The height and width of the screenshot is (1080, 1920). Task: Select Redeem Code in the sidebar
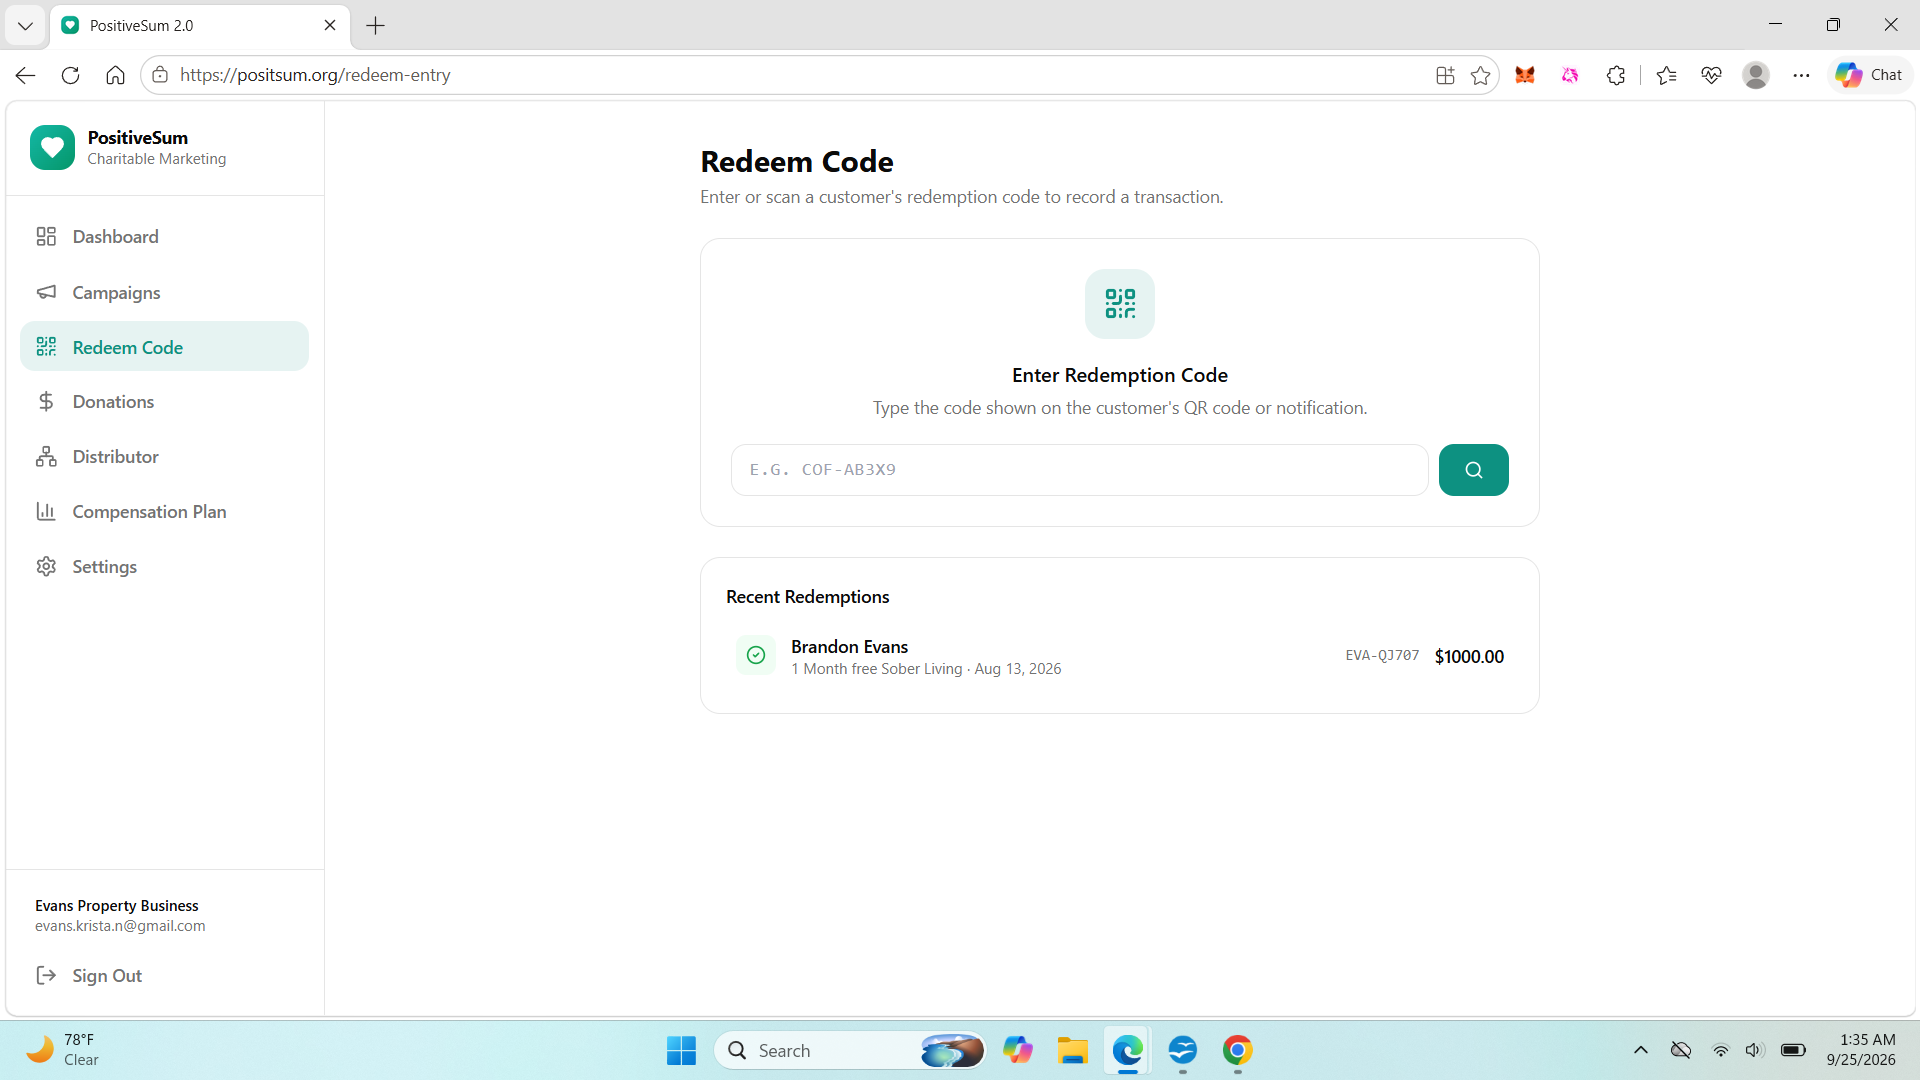click(x=164, y=347)
